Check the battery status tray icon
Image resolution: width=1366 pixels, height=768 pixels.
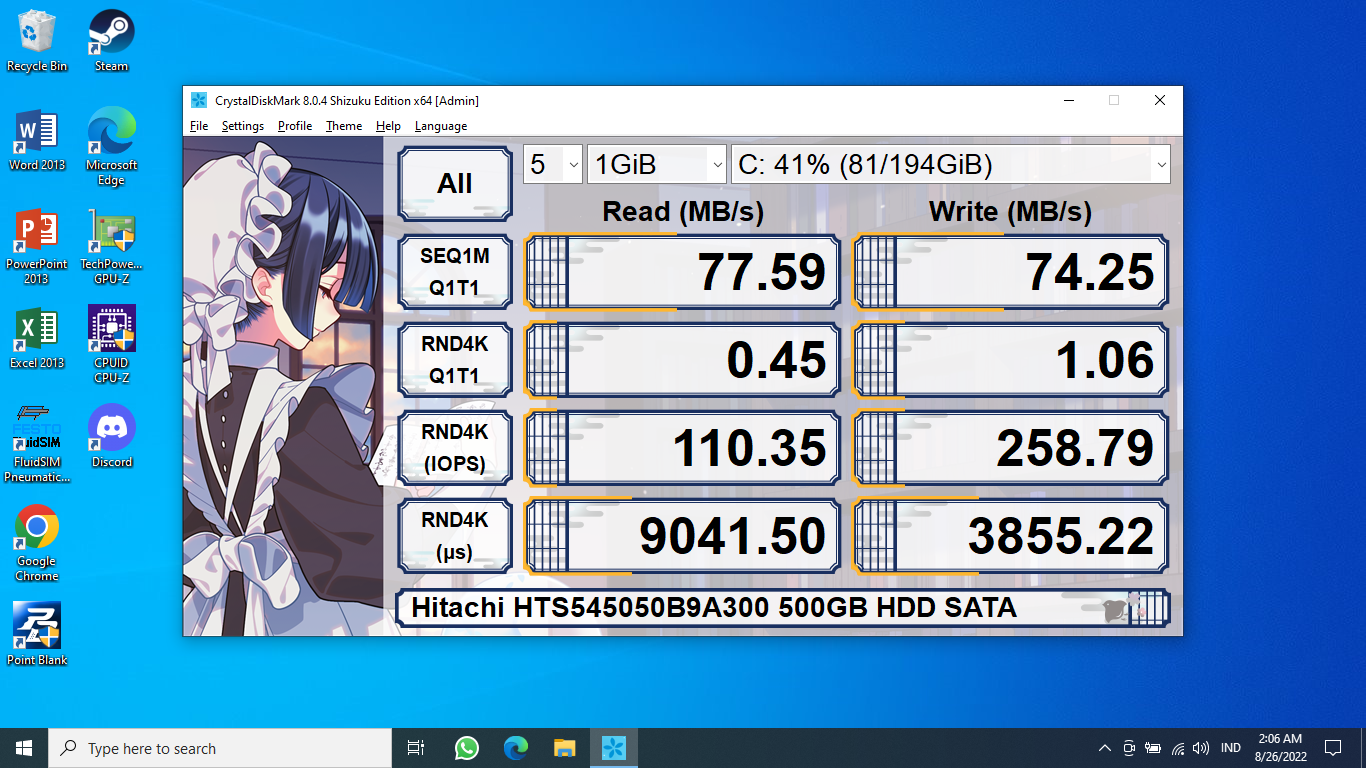pyautogui.click(x=1153, y=748)
